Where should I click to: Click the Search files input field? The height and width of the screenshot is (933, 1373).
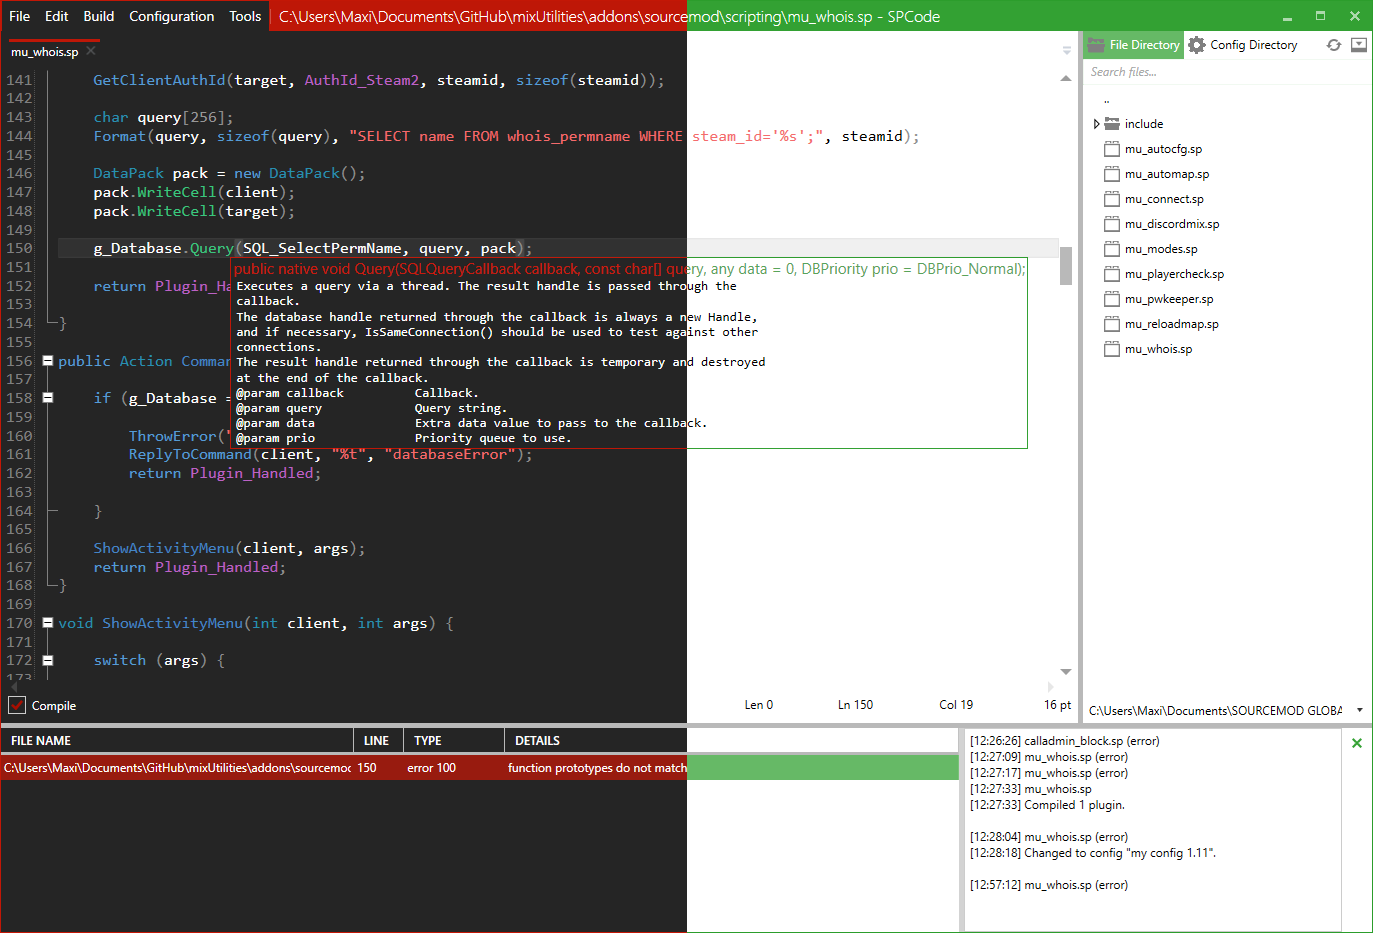[x=1220, y=72]
